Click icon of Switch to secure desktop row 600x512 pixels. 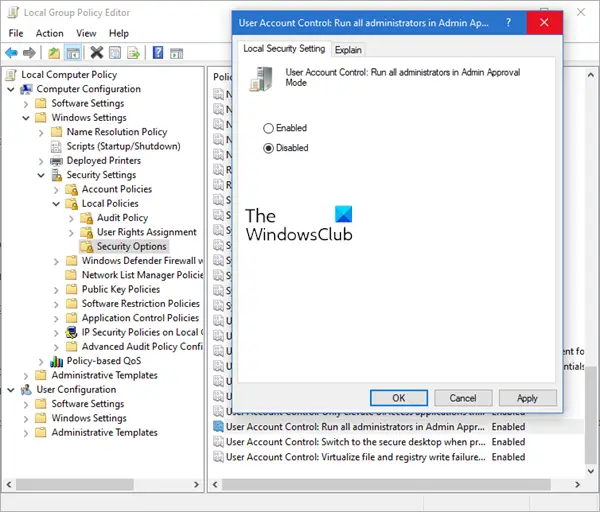coord(218,442)
